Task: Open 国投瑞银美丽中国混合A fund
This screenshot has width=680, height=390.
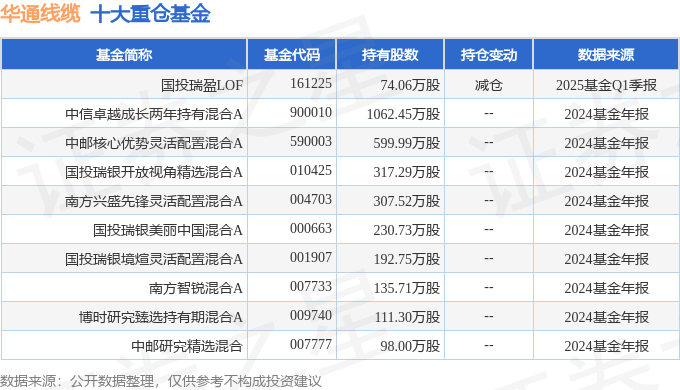Action: [168, 230]
